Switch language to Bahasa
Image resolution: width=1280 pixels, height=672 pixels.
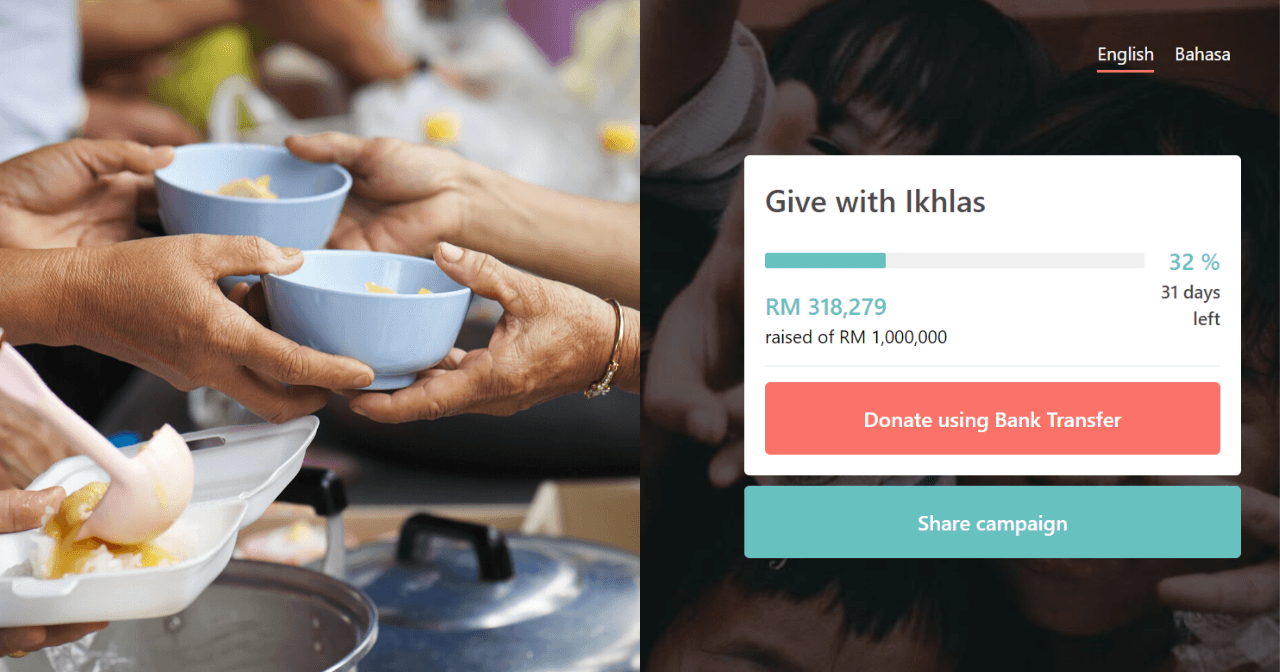(x=1202, y=54)
